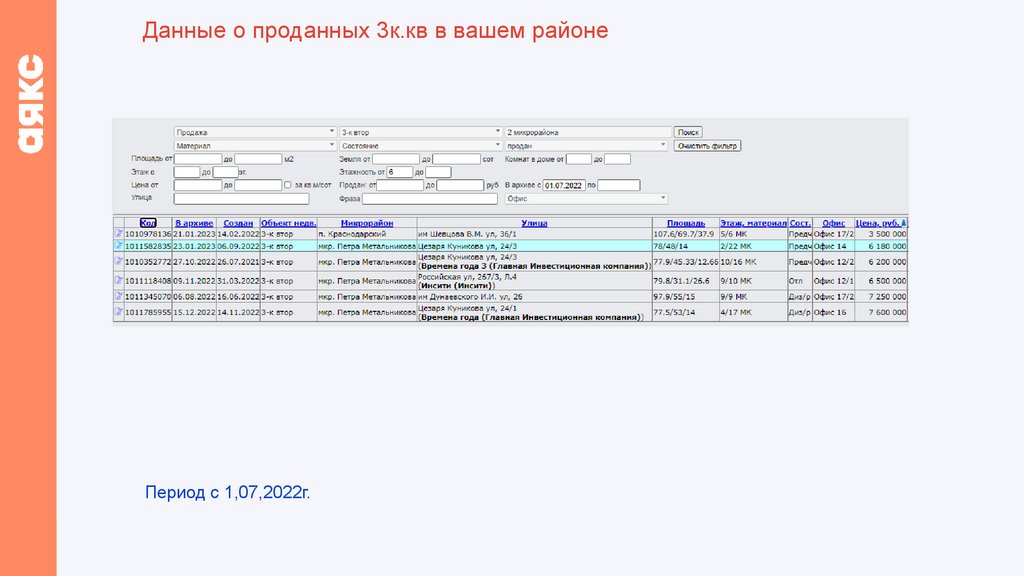Viewport: 1024px width, 576px height.
Task: Open edit icon for listing 1011785955
Action: 119,312
